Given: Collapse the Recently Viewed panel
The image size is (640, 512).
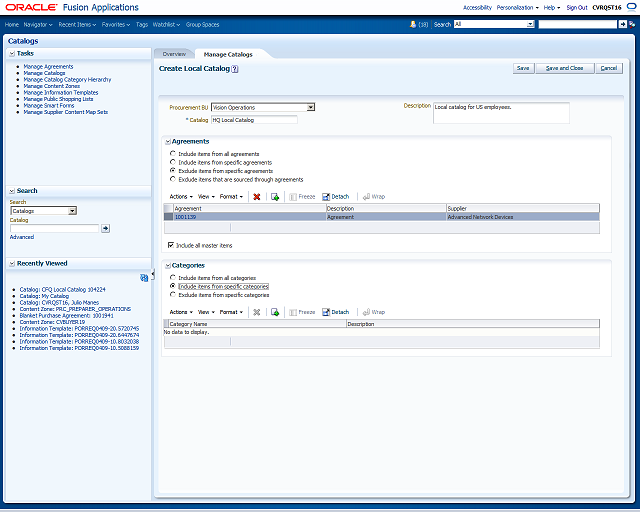Looking at the screenshot, I should tap(12, 264).
